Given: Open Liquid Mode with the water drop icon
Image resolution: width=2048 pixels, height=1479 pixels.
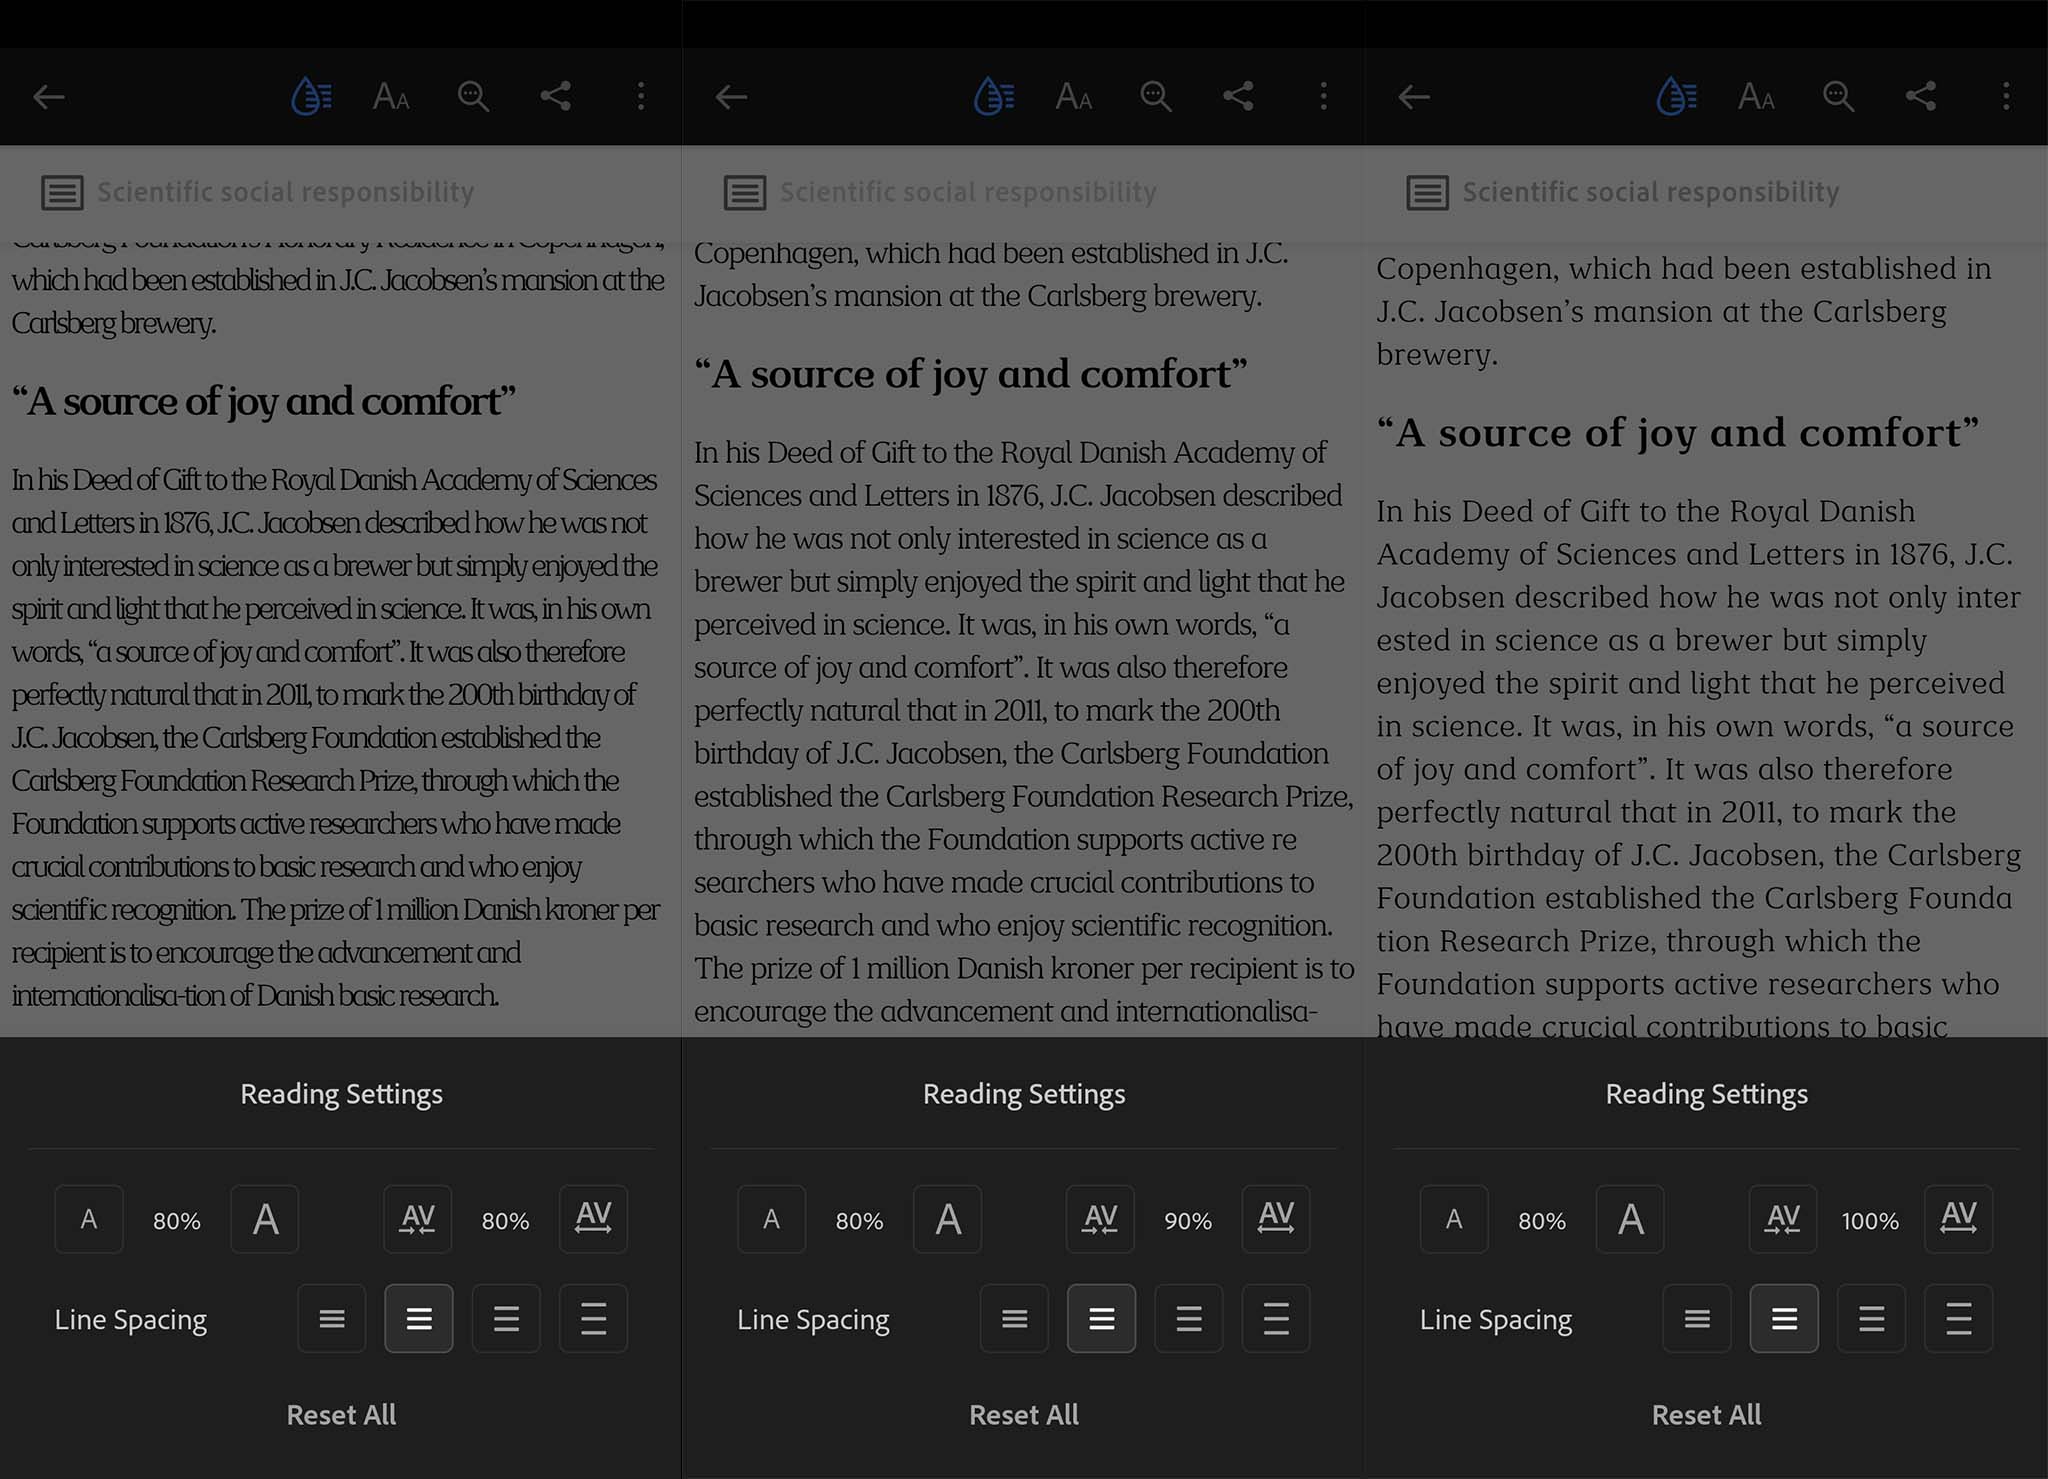Looking at the screenshot, I should pyautogui.click(x=310, y=96).
